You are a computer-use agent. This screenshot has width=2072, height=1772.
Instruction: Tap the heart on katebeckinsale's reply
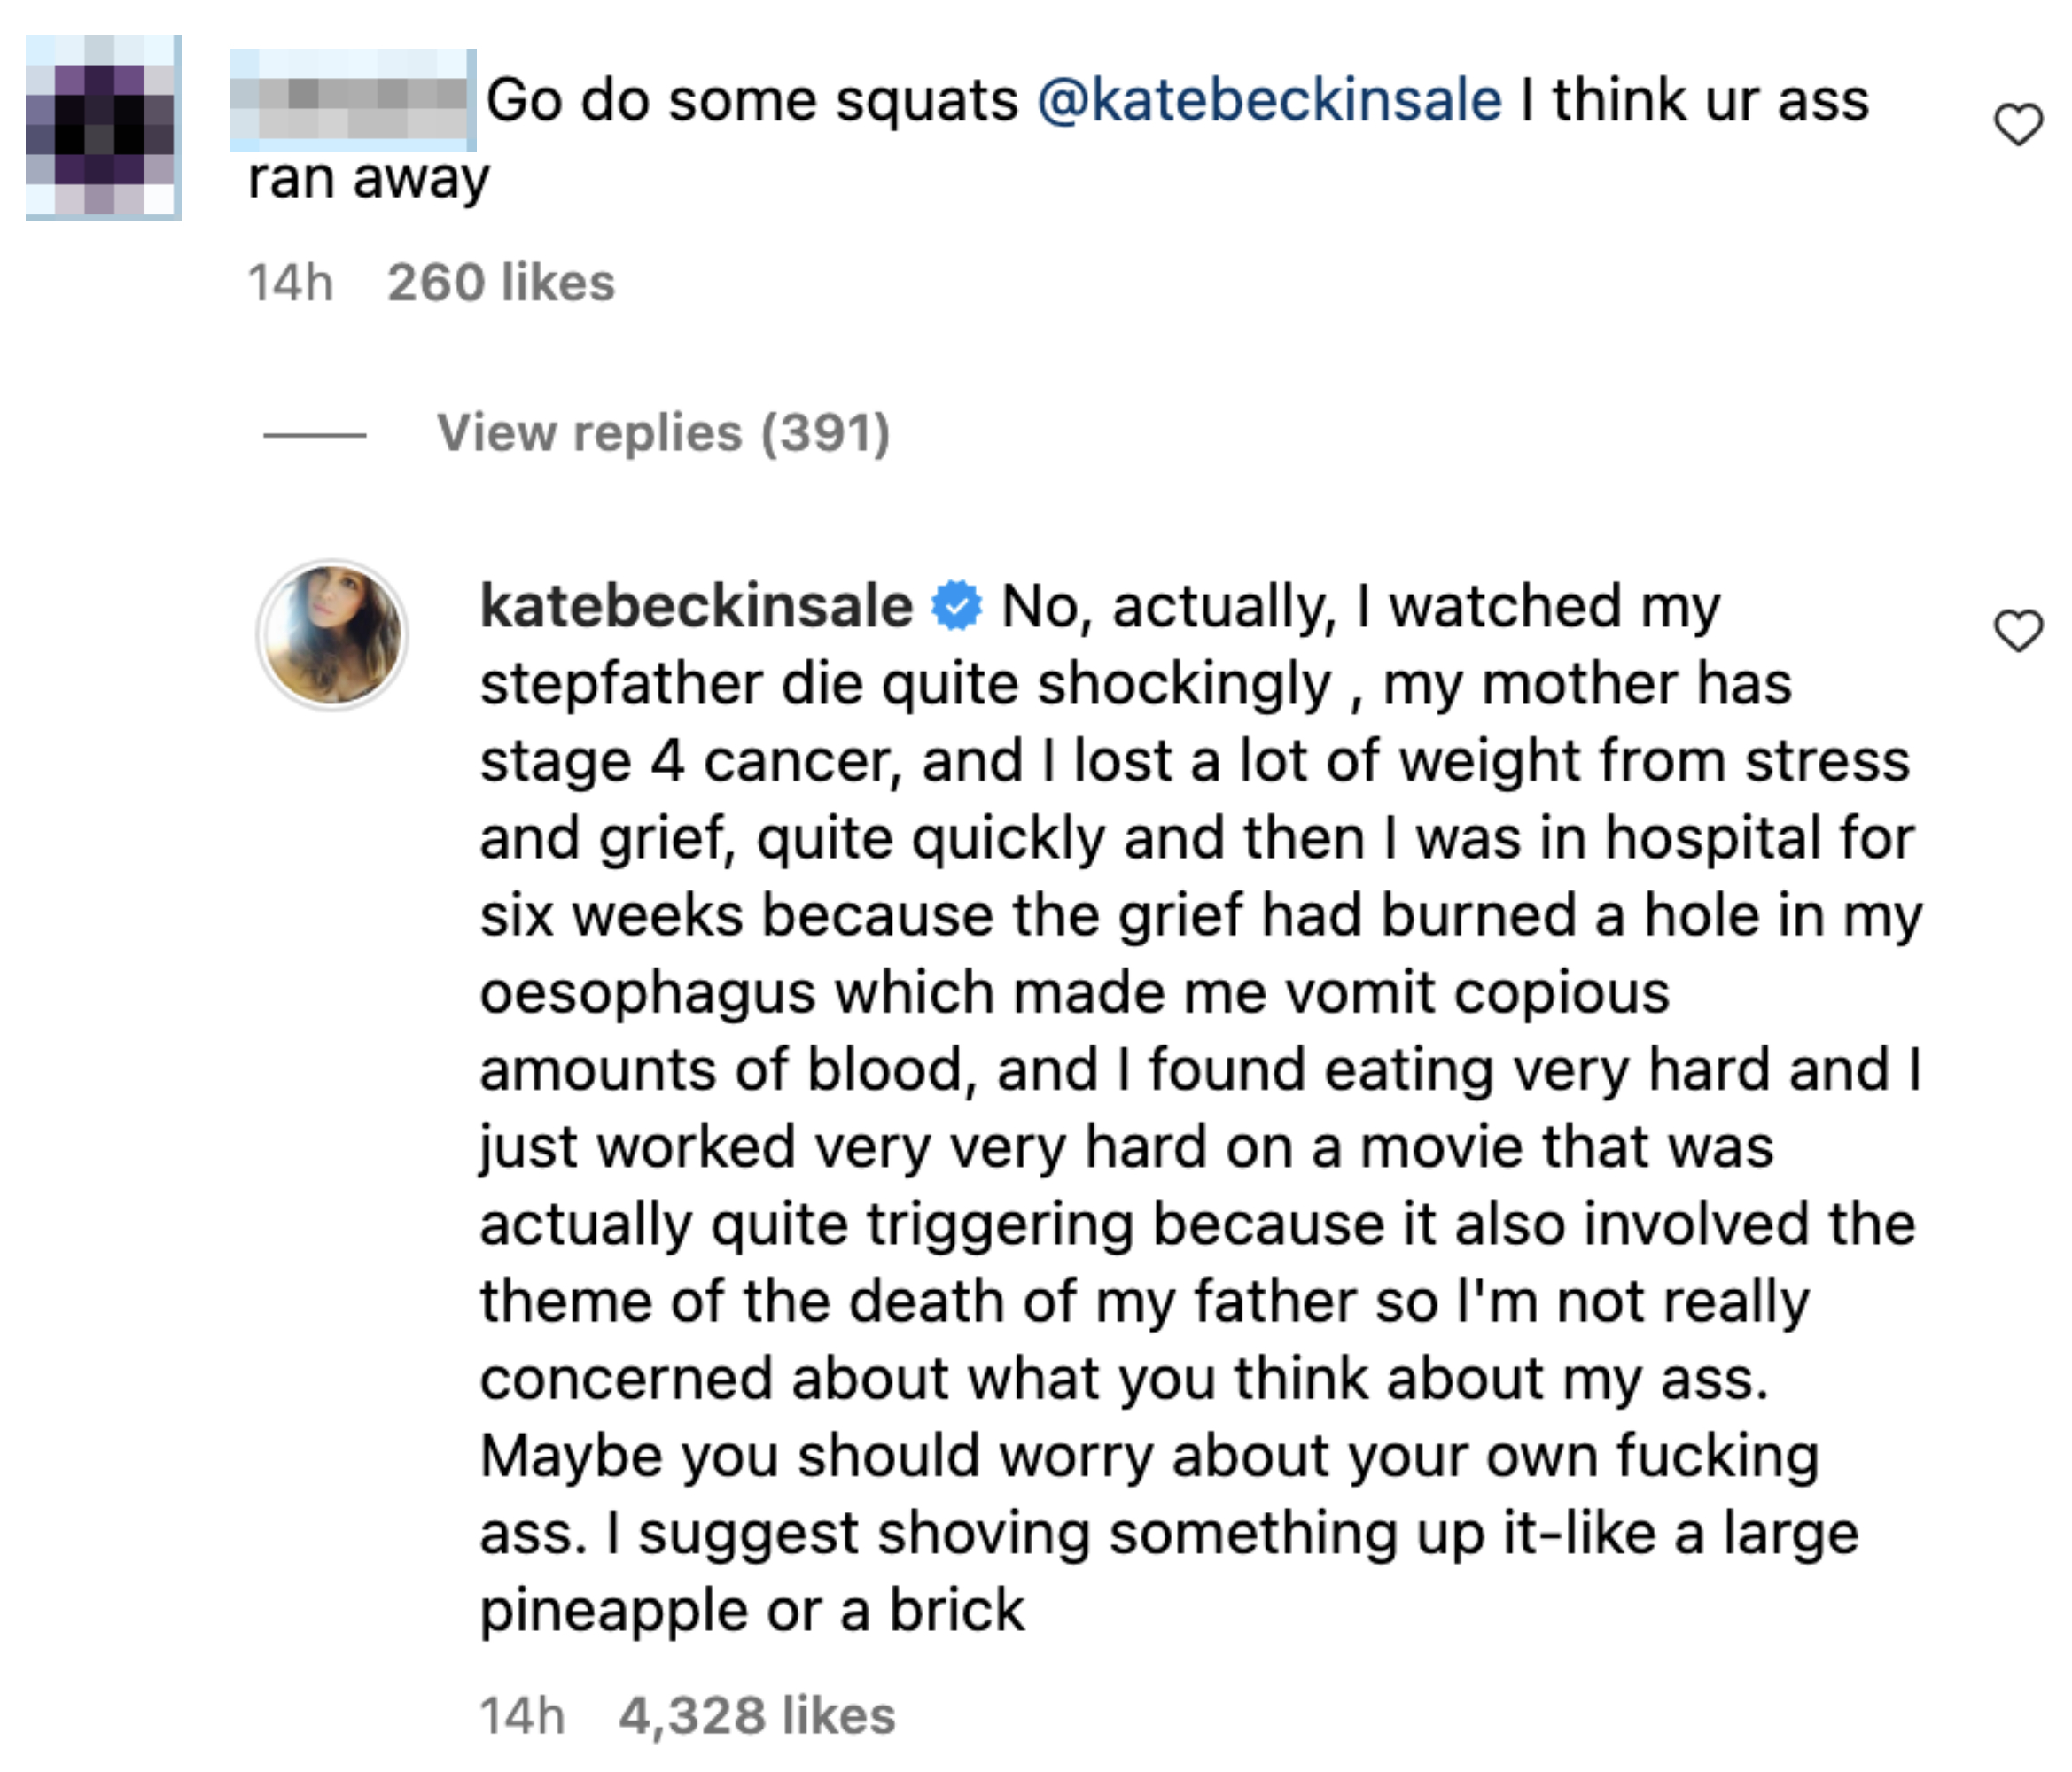2017,630
